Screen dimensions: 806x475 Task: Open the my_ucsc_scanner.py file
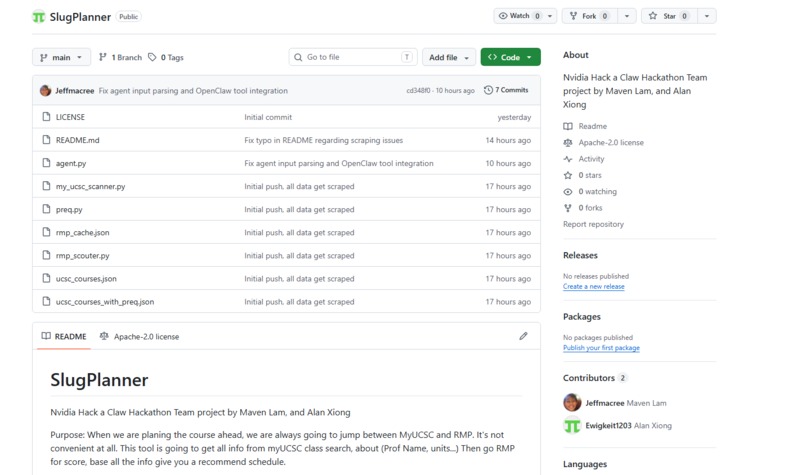pos(90,186)
